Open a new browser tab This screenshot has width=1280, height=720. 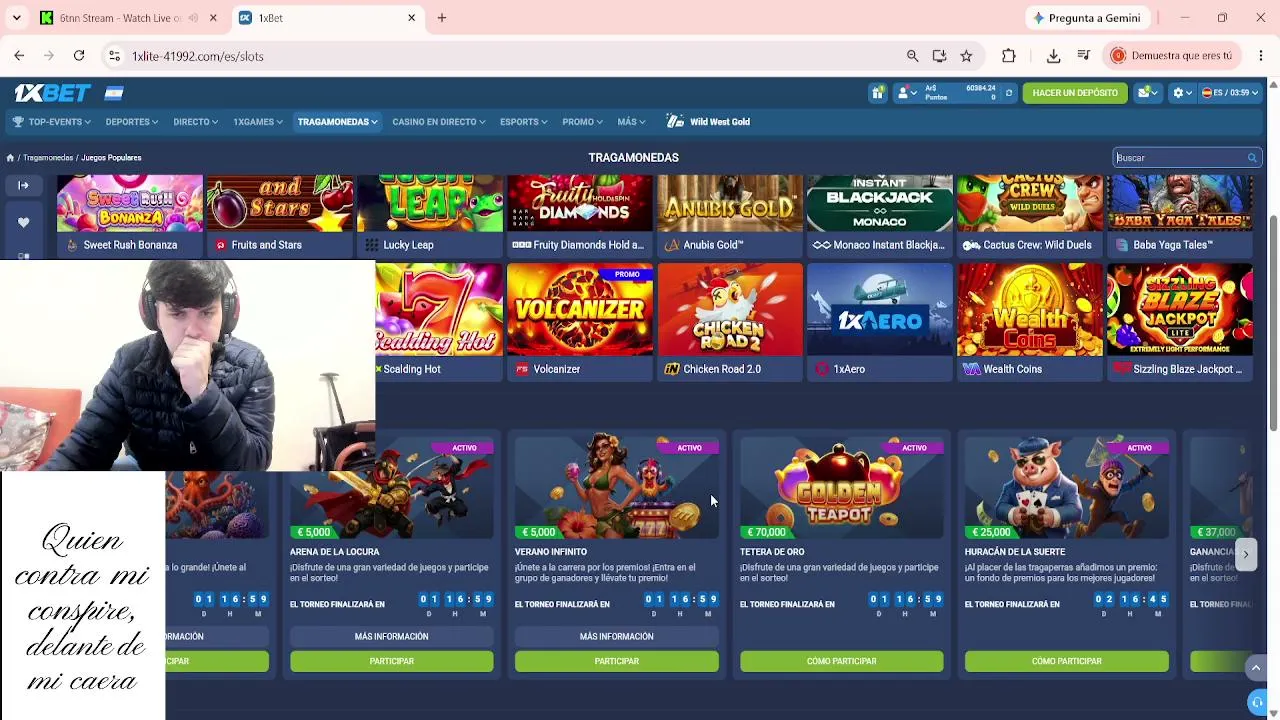point(441,18)
